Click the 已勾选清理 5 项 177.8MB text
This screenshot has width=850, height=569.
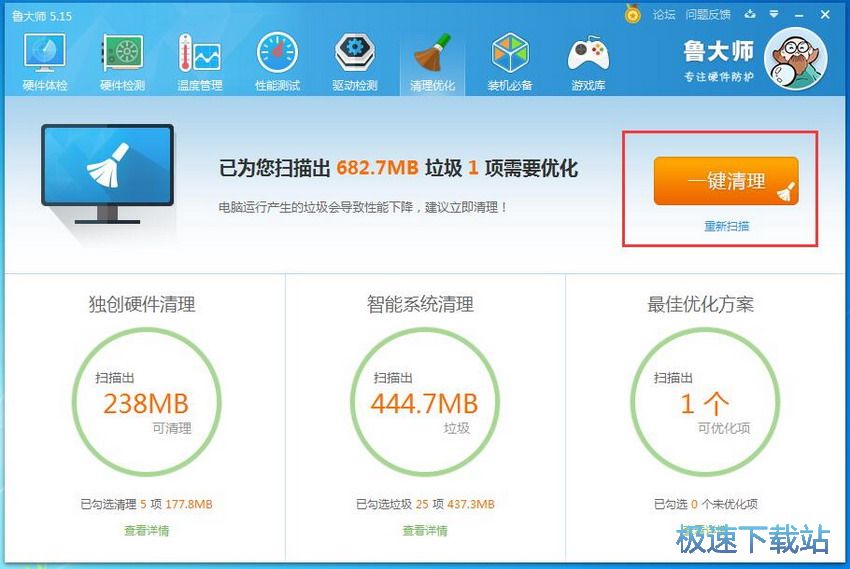[146, 505]
